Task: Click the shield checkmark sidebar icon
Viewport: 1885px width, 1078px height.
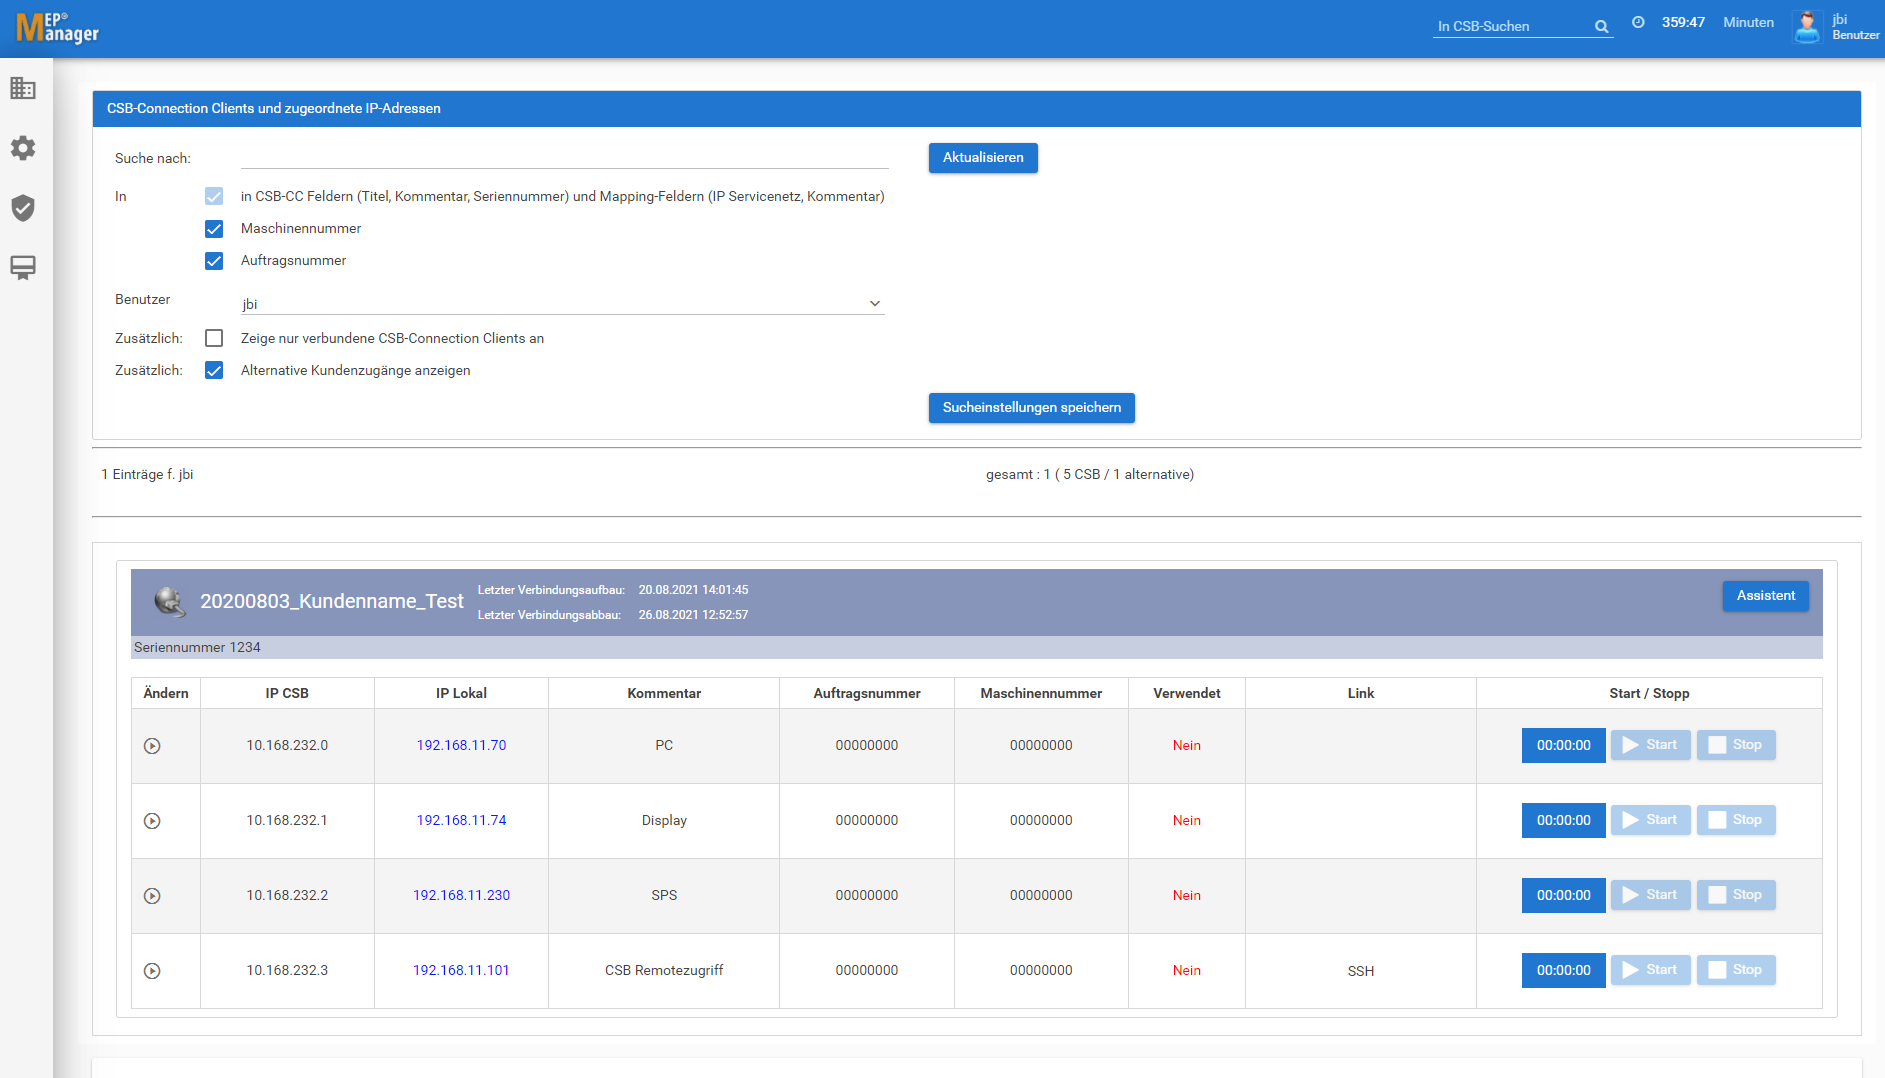Action: pyautogui.click(x=23, y=208)
